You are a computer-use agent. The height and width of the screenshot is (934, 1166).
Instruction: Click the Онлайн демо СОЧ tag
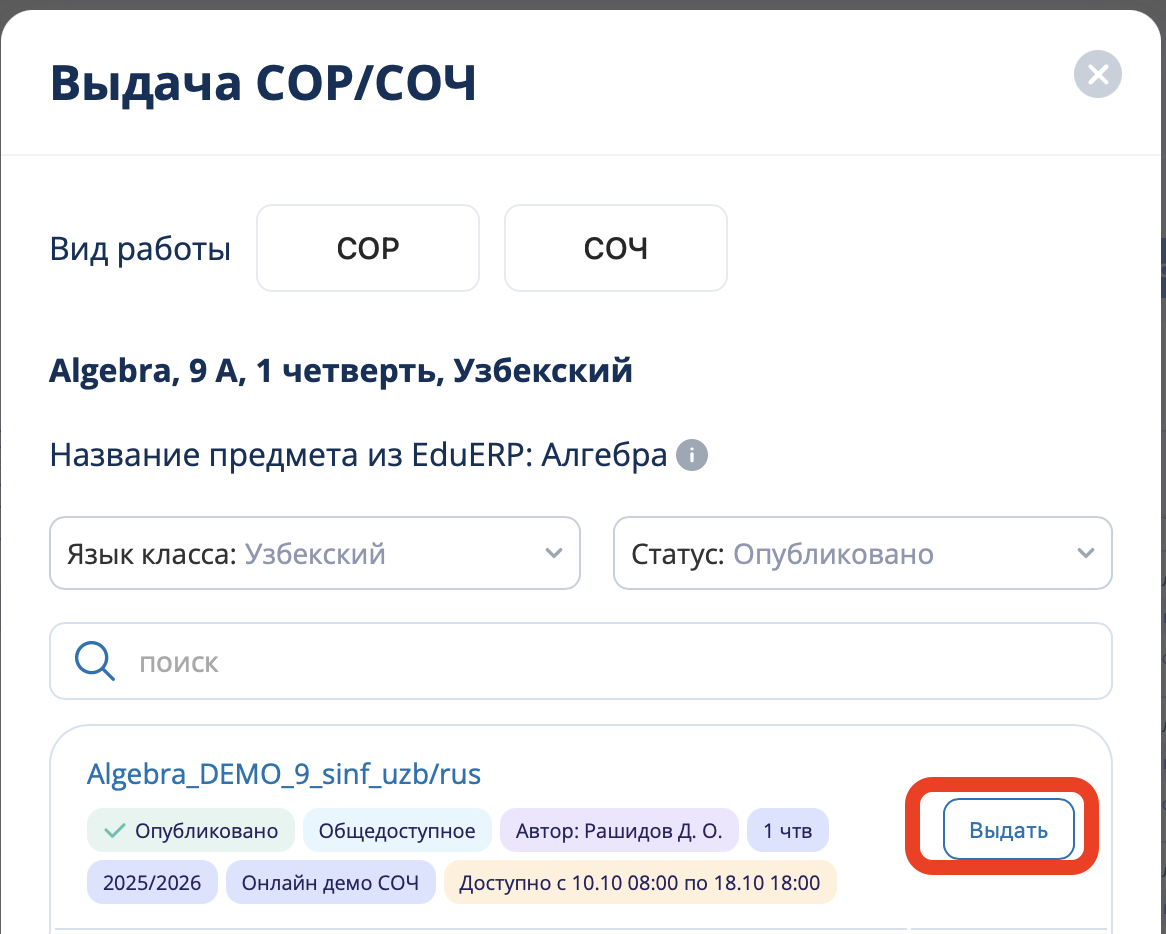pos(330,883)
